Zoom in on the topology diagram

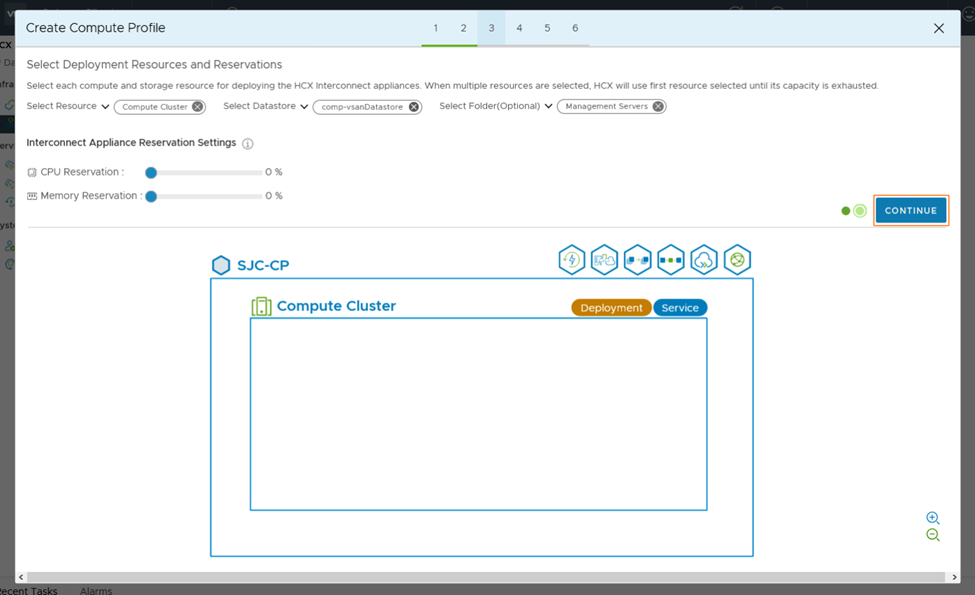(932, 518)
